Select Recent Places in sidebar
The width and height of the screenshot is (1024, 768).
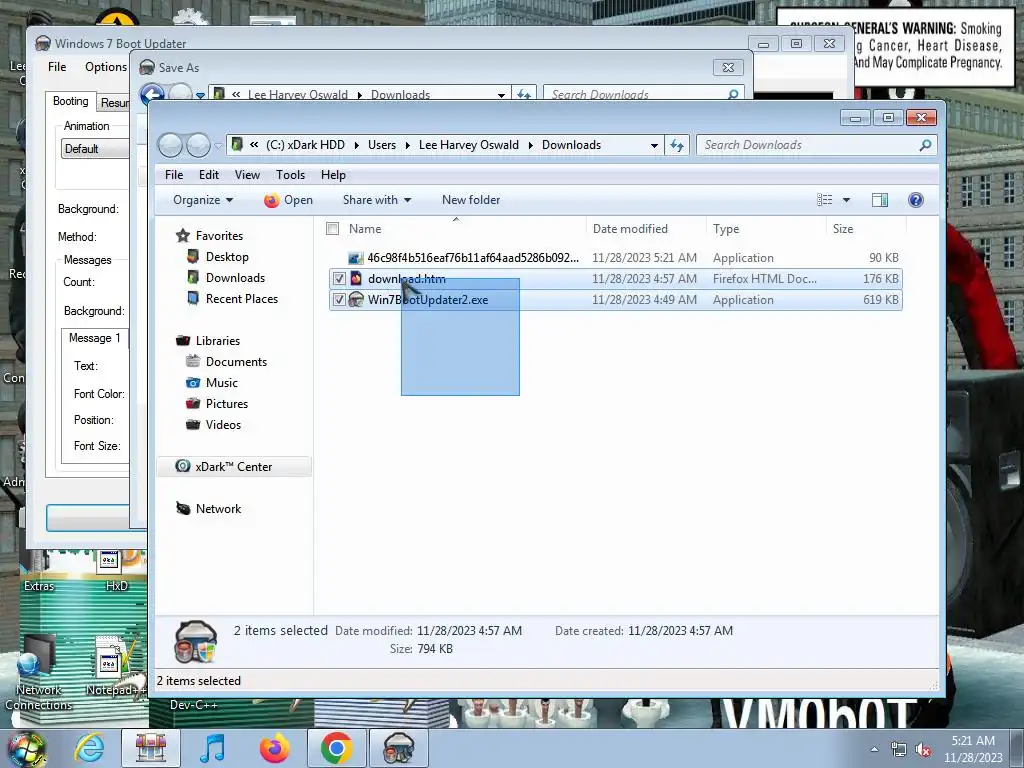[x=242, y=298]
